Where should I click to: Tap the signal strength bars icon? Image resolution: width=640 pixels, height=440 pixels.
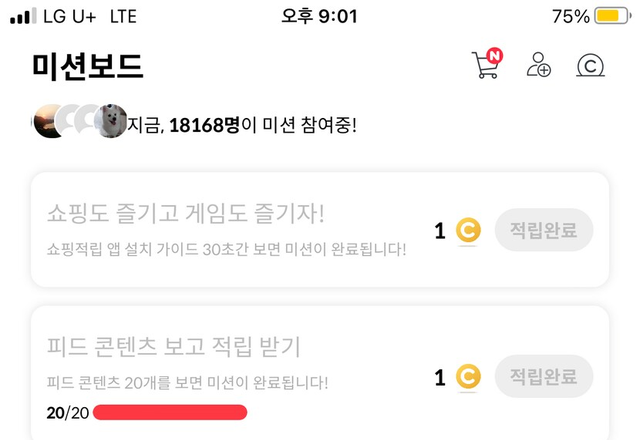(22, 17)
